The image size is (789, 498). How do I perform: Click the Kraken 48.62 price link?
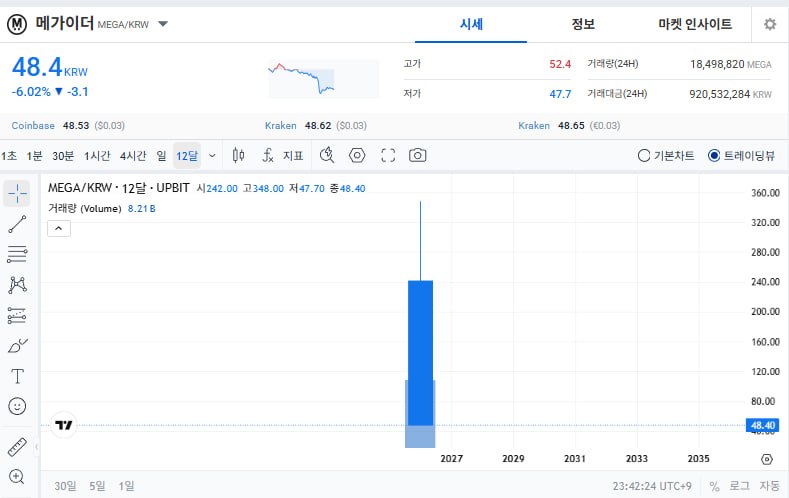click(315, 126)
